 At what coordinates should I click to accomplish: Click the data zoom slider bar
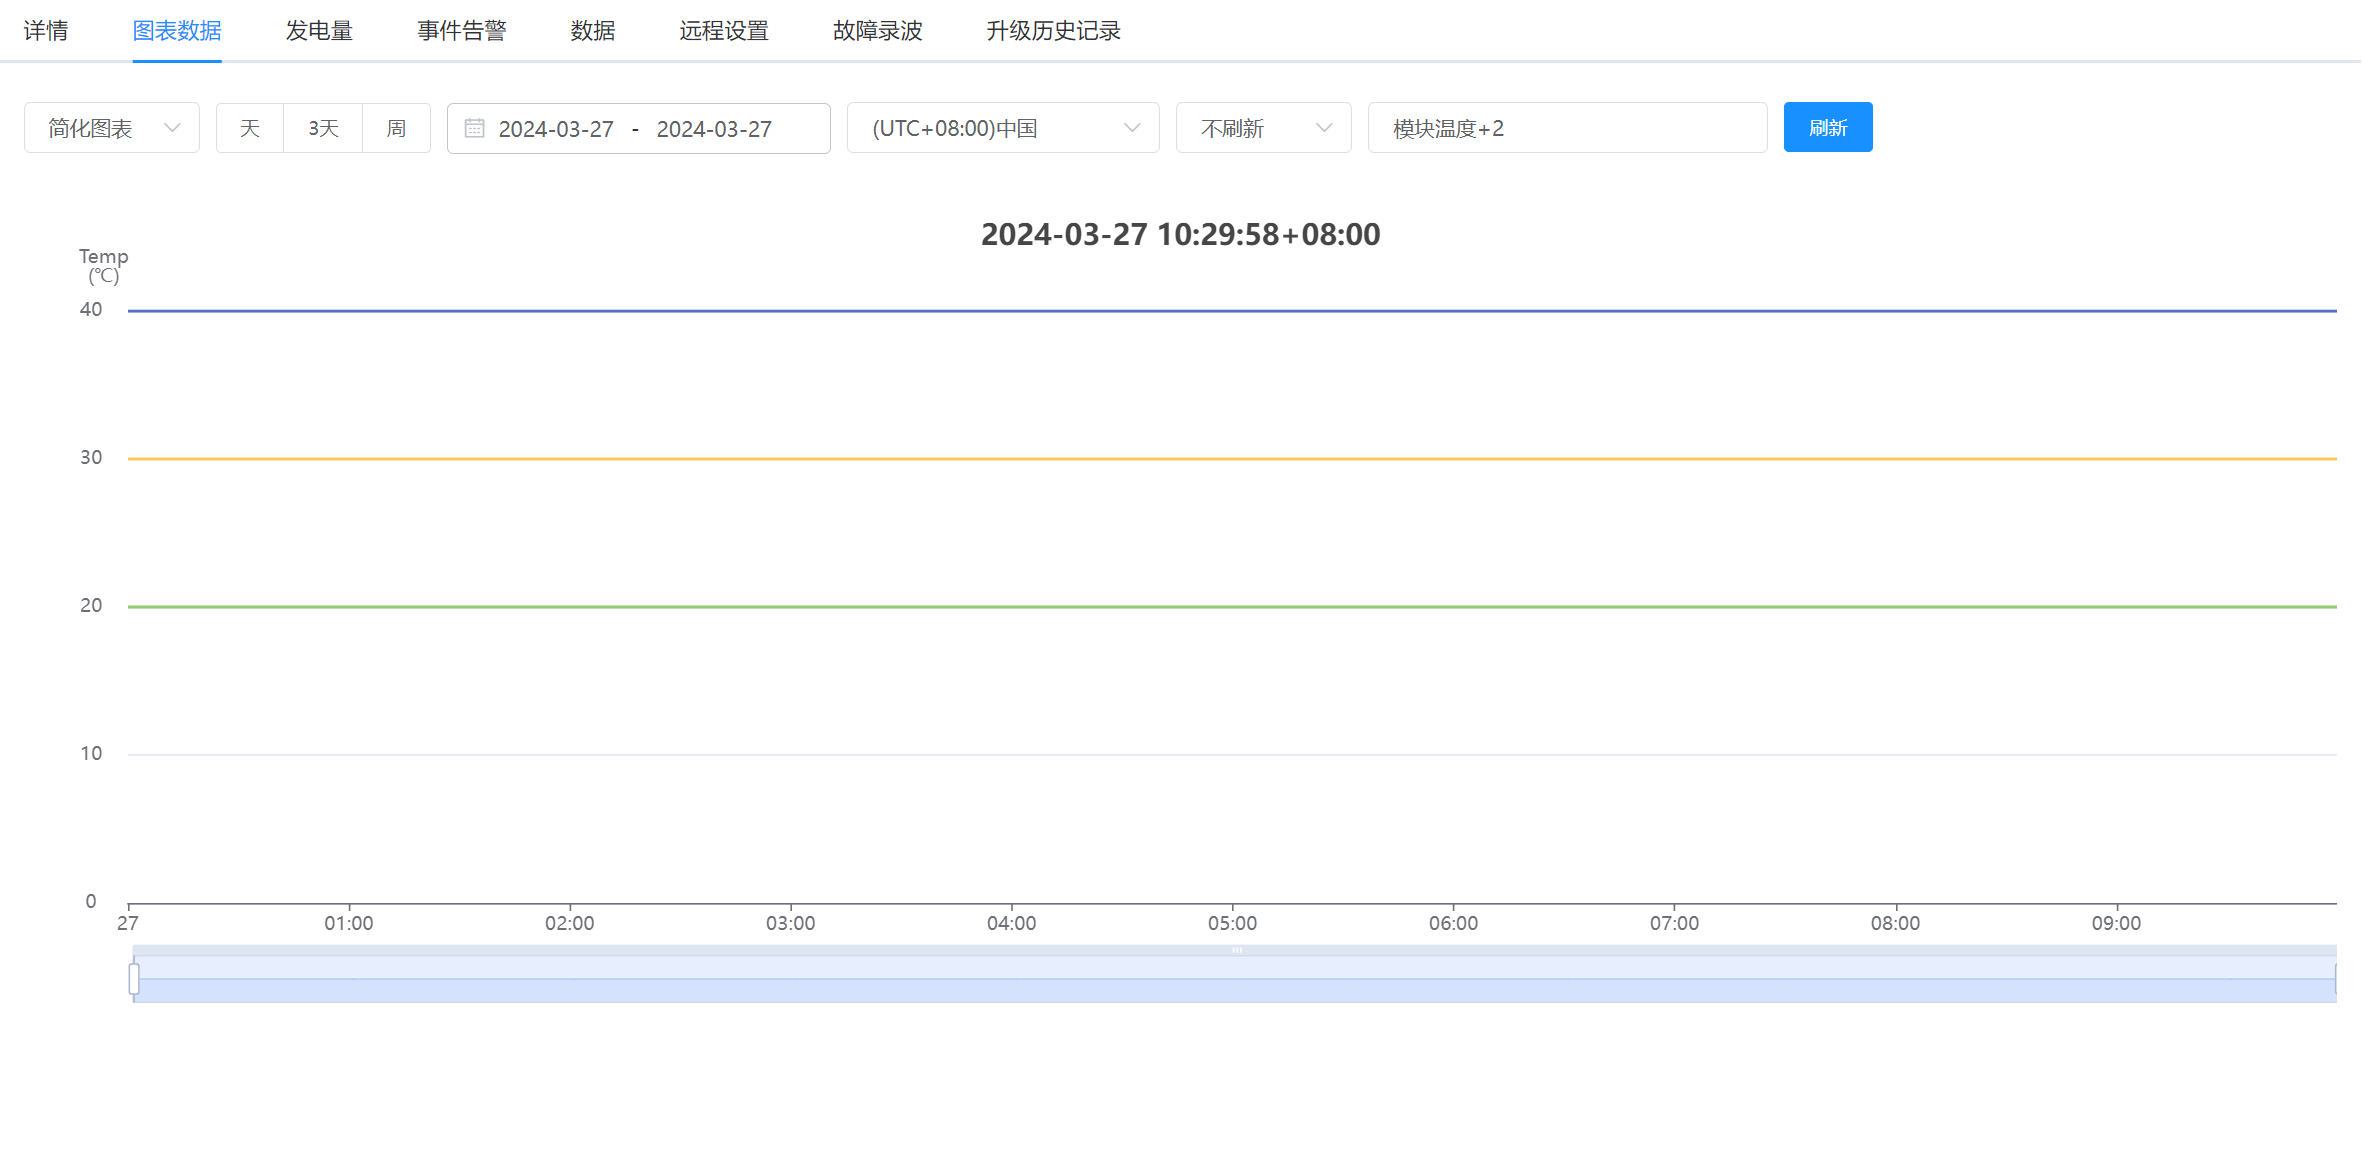tap(1235, 980)
